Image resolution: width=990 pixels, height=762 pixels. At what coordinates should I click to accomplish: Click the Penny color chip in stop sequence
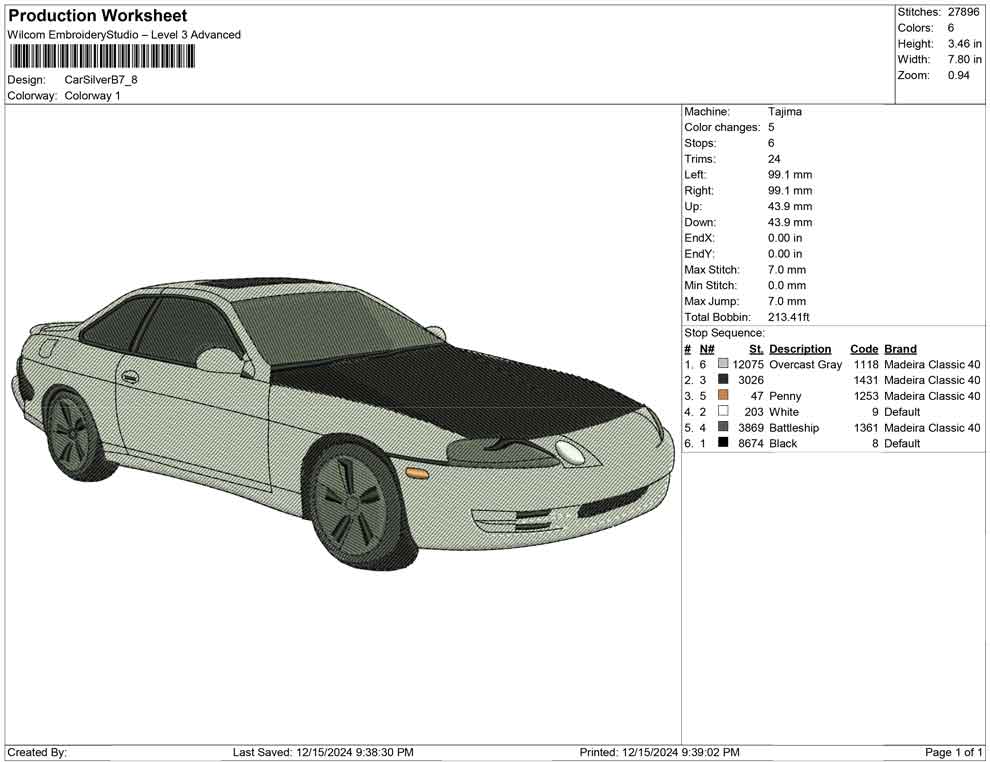(x=722, y=396)
